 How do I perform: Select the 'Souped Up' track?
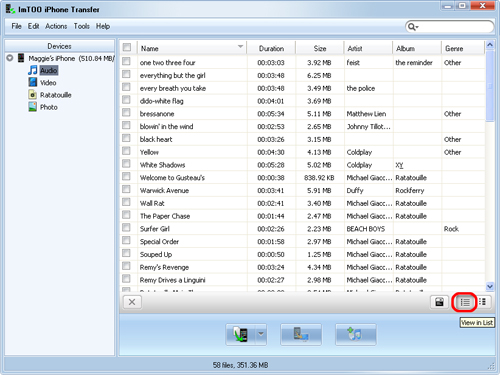pos(156,254)
